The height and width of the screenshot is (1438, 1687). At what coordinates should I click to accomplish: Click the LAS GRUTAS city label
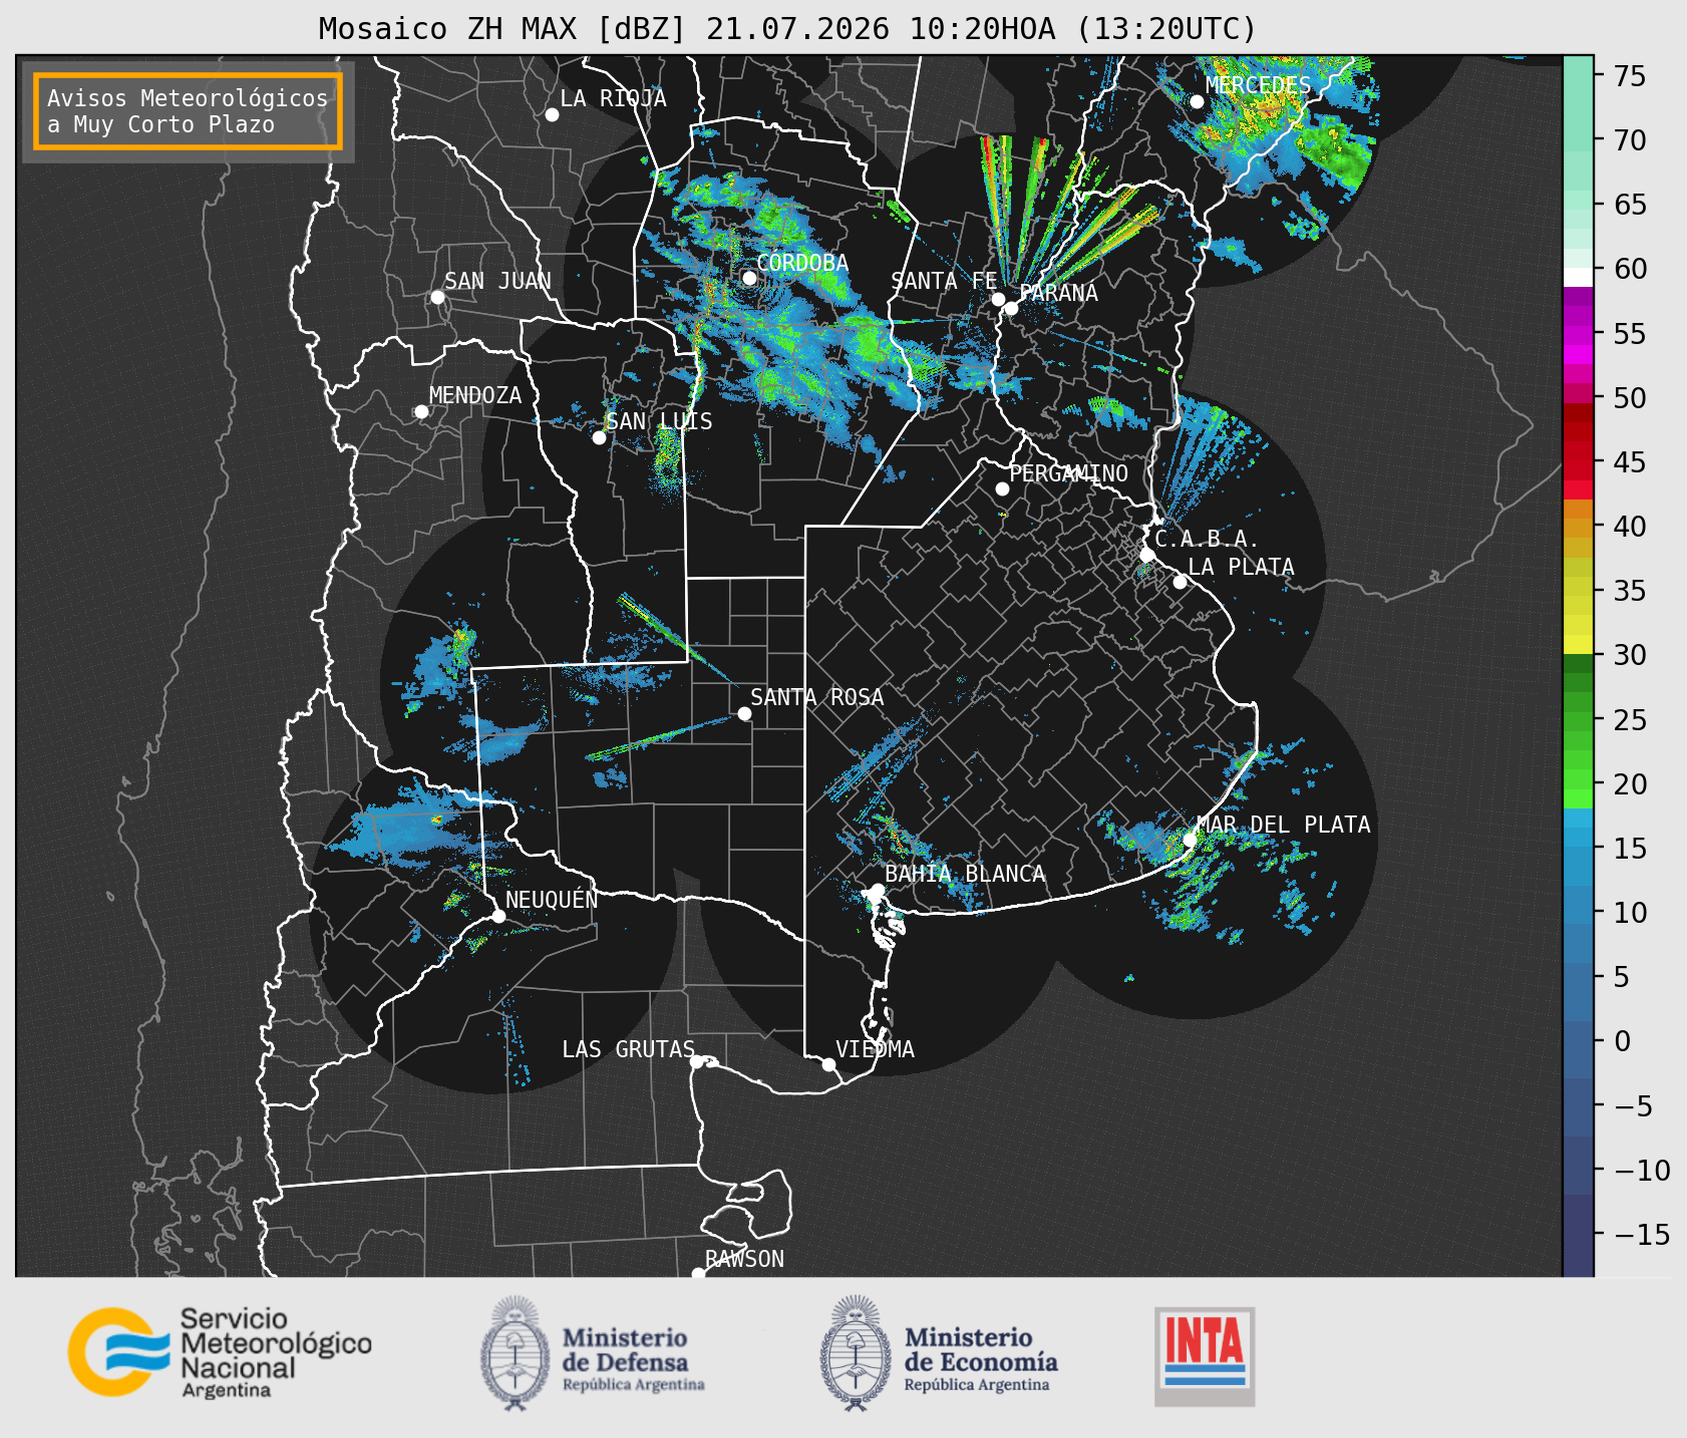(628, 1049)
